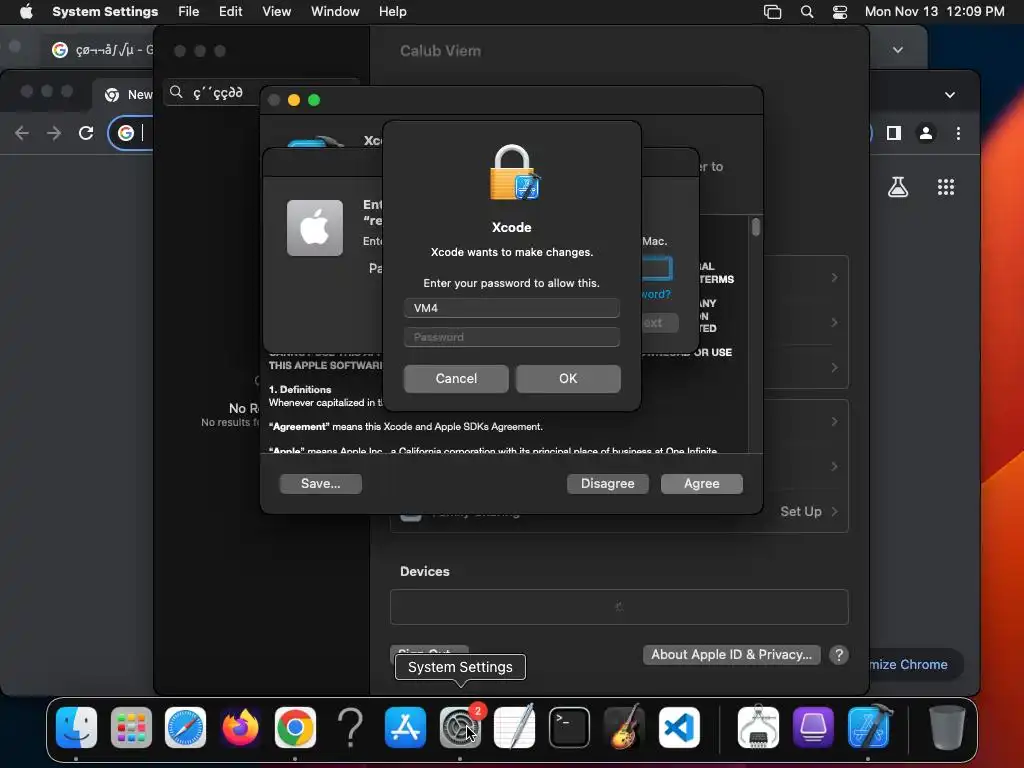Expand the rear Chrome window tab chevron
This screenshot has width=1024, height=768.
[898, 50]
